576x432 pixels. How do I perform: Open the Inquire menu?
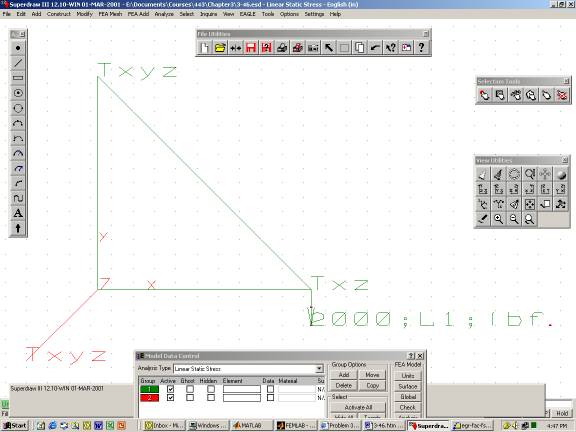pos(208,14)
